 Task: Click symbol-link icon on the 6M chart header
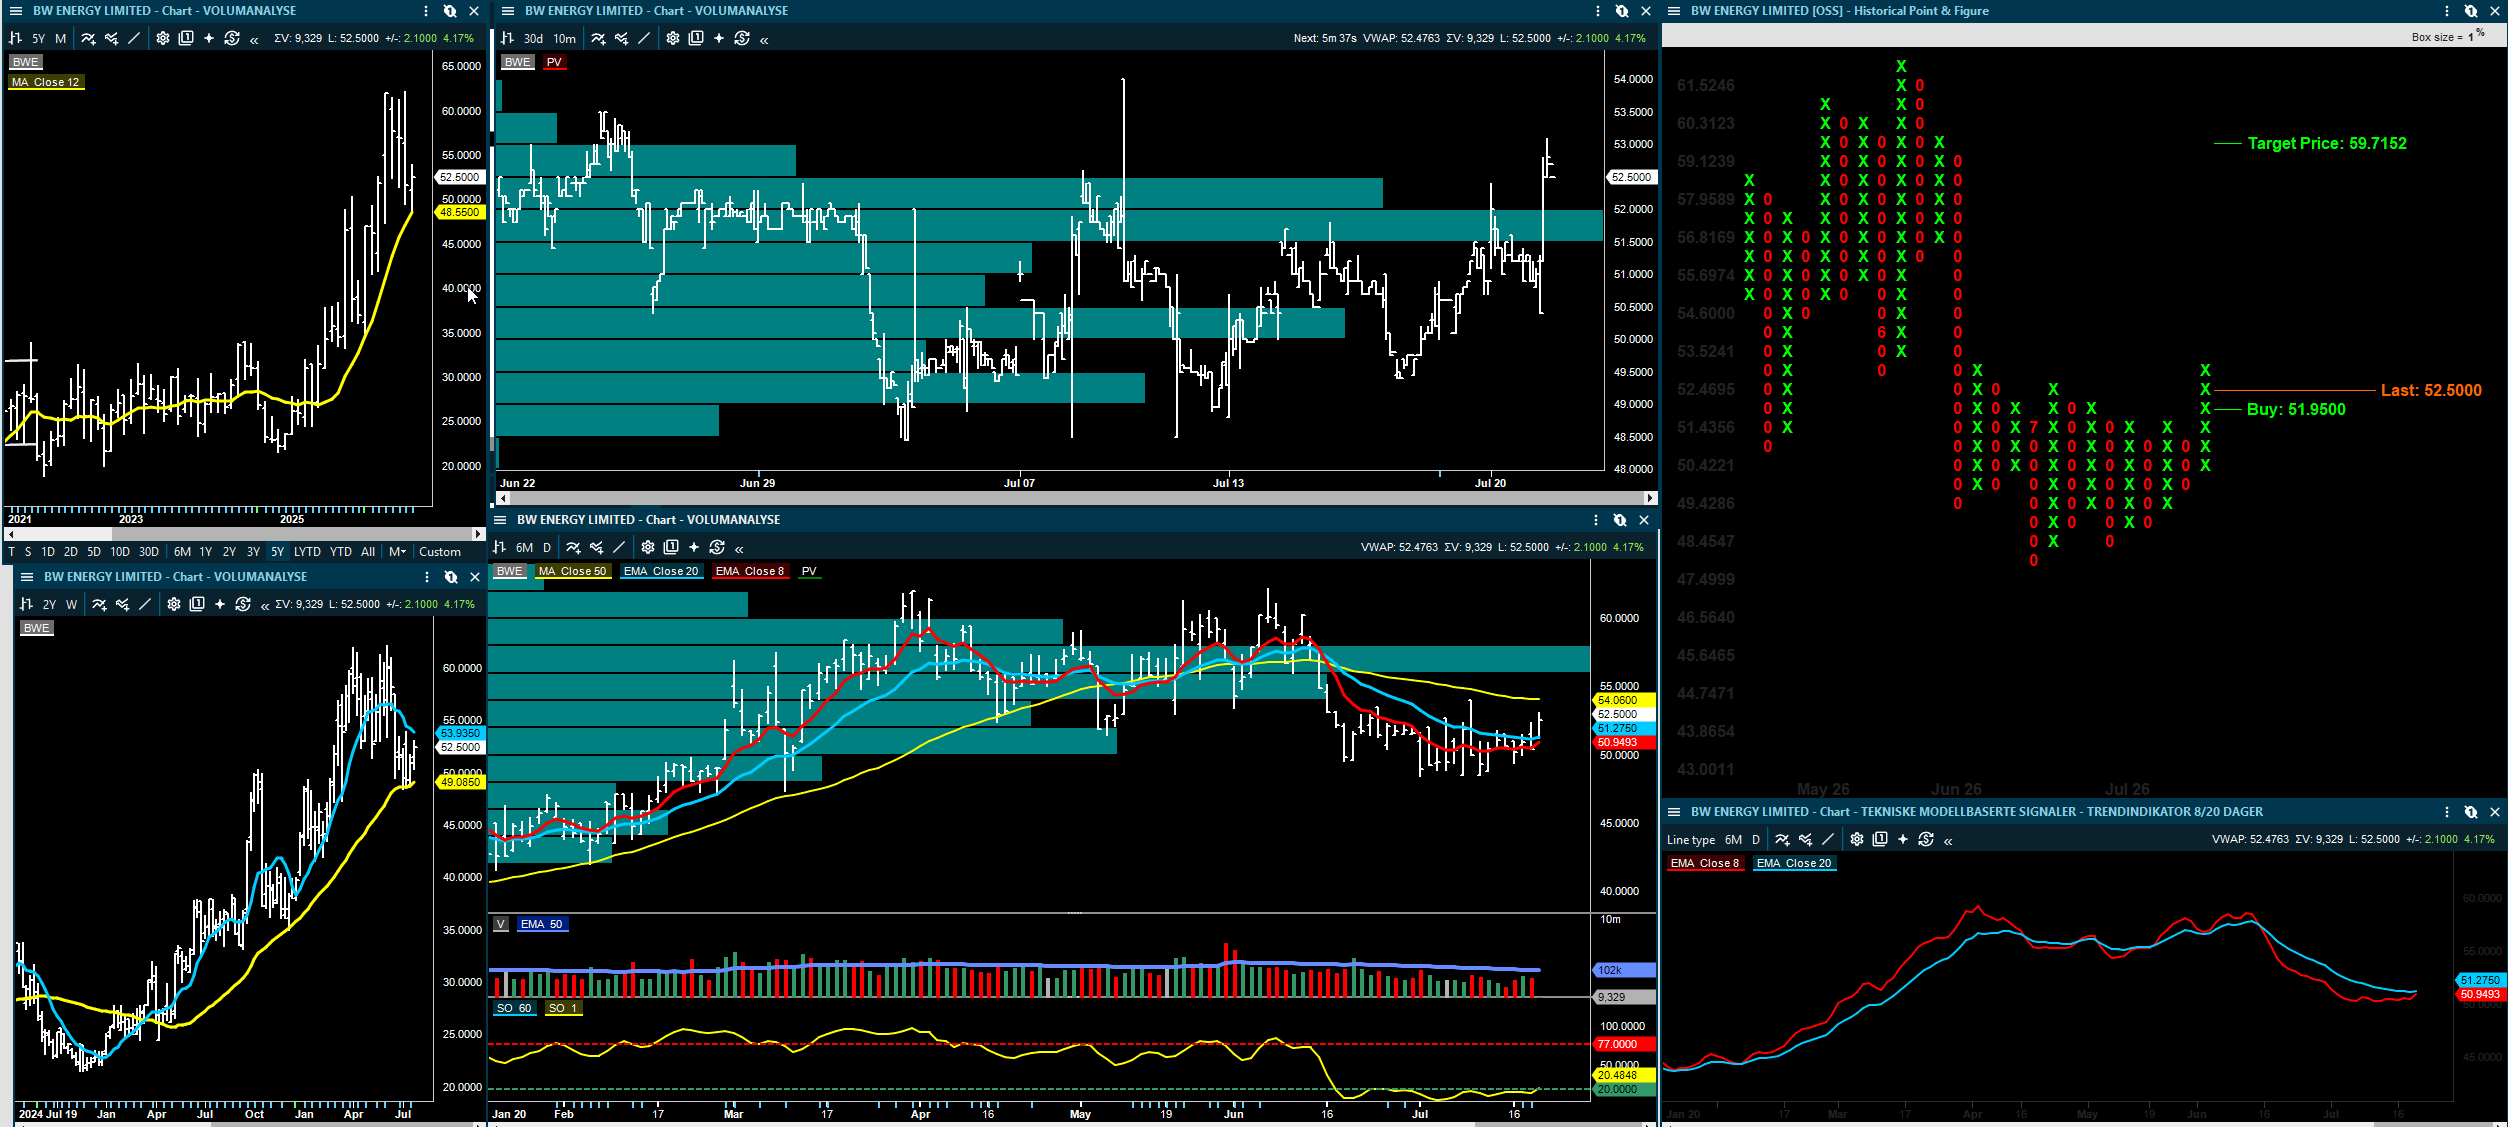pos(1620,520)
